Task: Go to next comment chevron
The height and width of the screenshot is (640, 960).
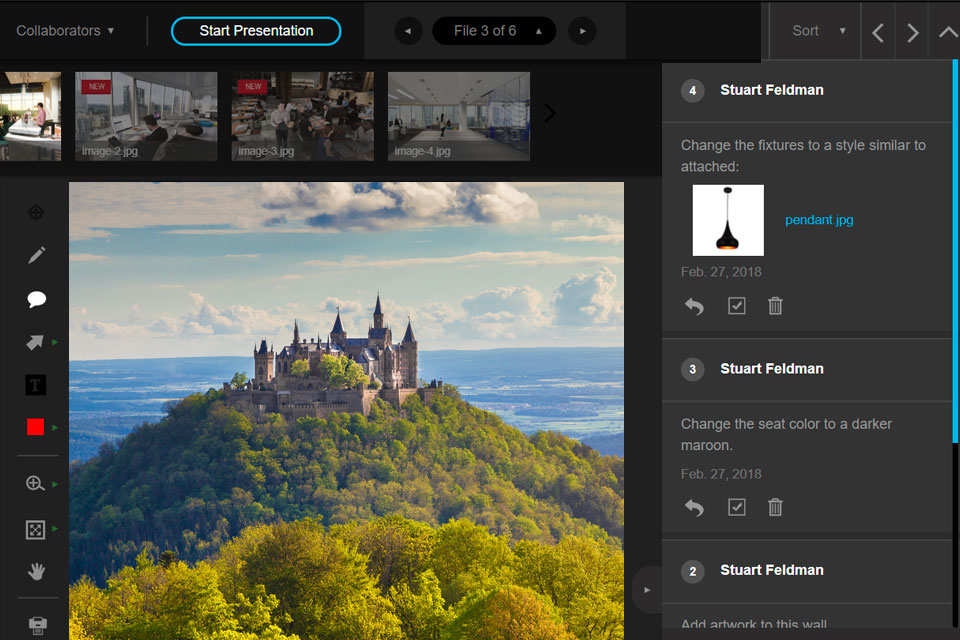Action: click(912, 32)
